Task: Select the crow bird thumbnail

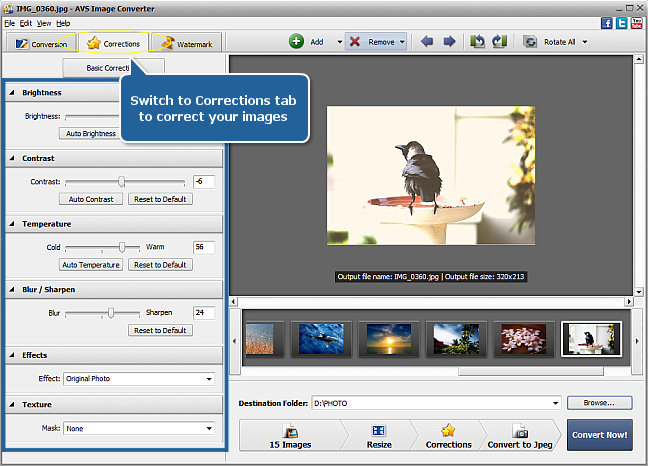Action: (x=591, y=339)
